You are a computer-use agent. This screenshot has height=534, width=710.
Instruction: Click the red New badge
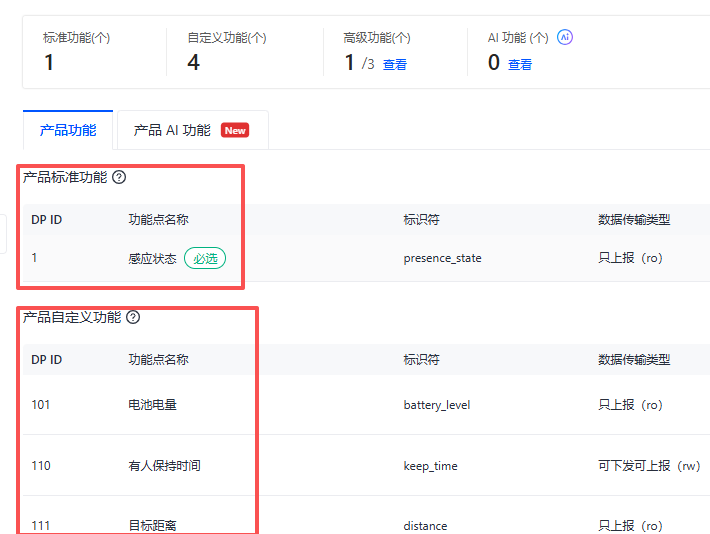[x=235, y=130]
